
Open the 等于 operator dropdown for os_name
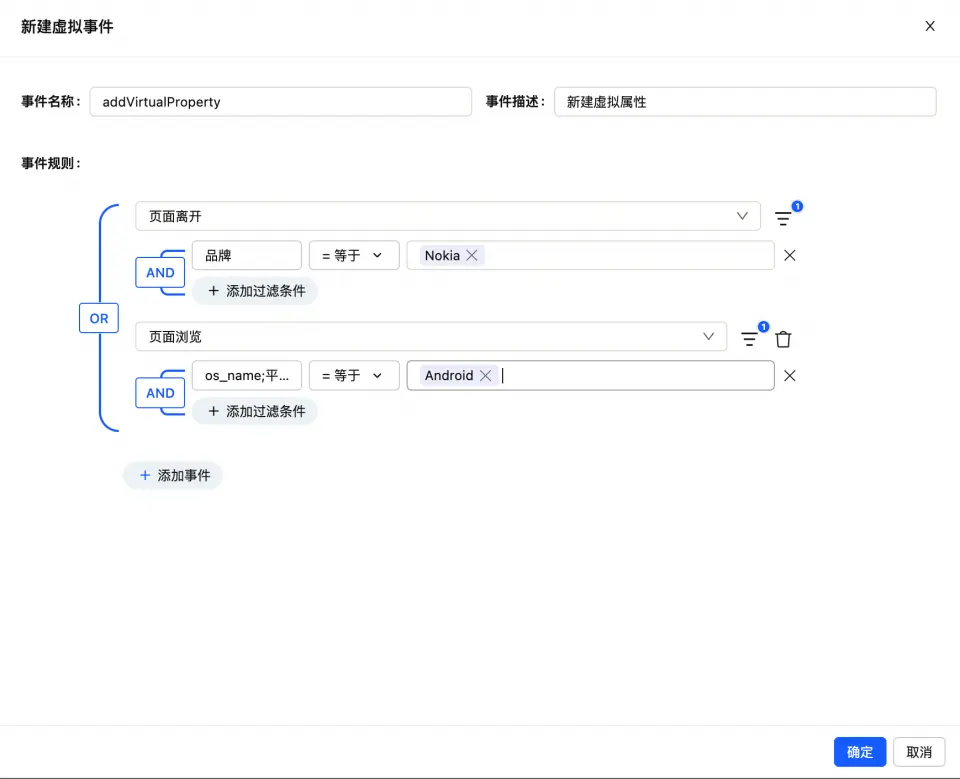(353, 376)
